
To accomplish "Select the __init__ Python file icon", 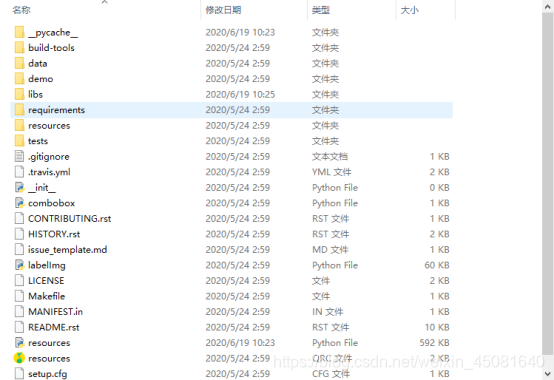I will 19,188.
